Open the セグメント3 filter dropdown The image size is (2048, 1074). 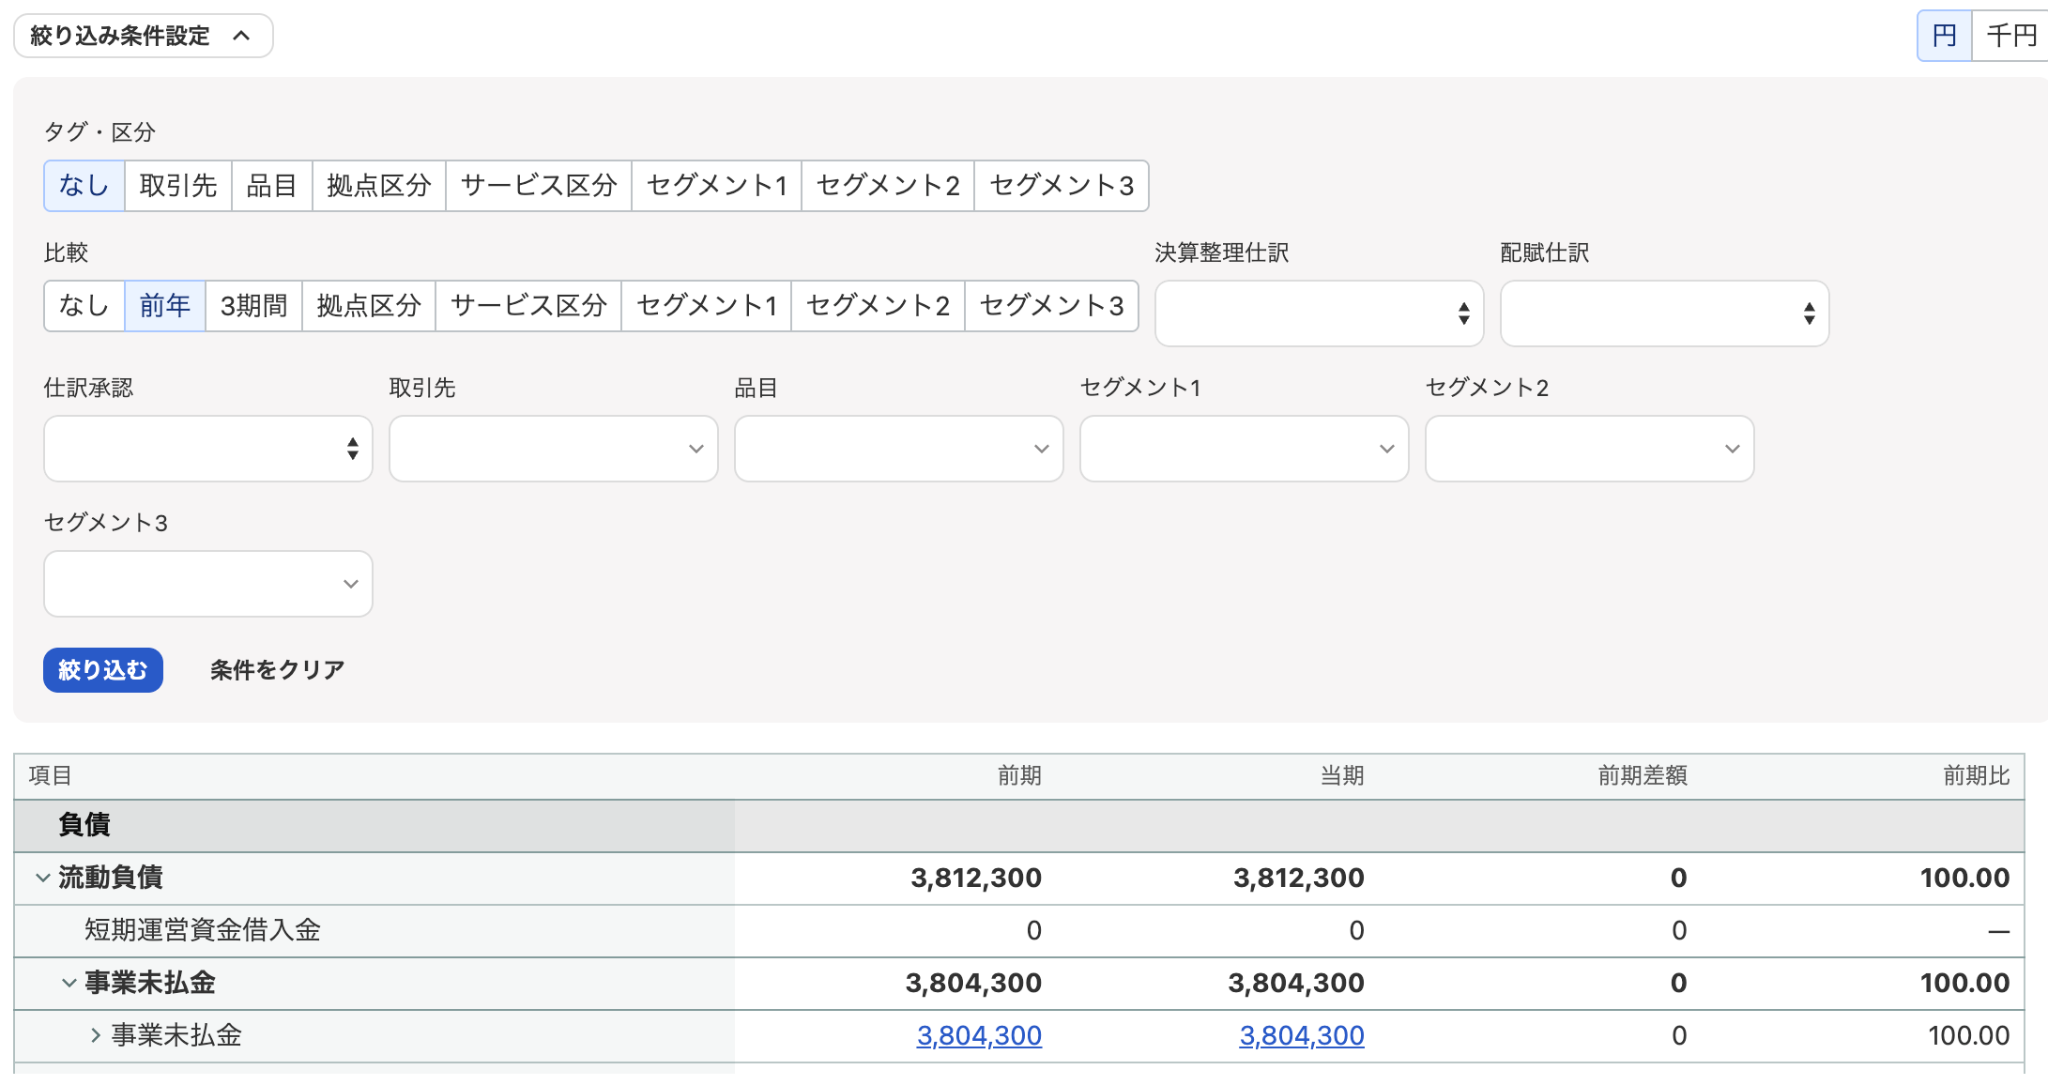point(208,584)
